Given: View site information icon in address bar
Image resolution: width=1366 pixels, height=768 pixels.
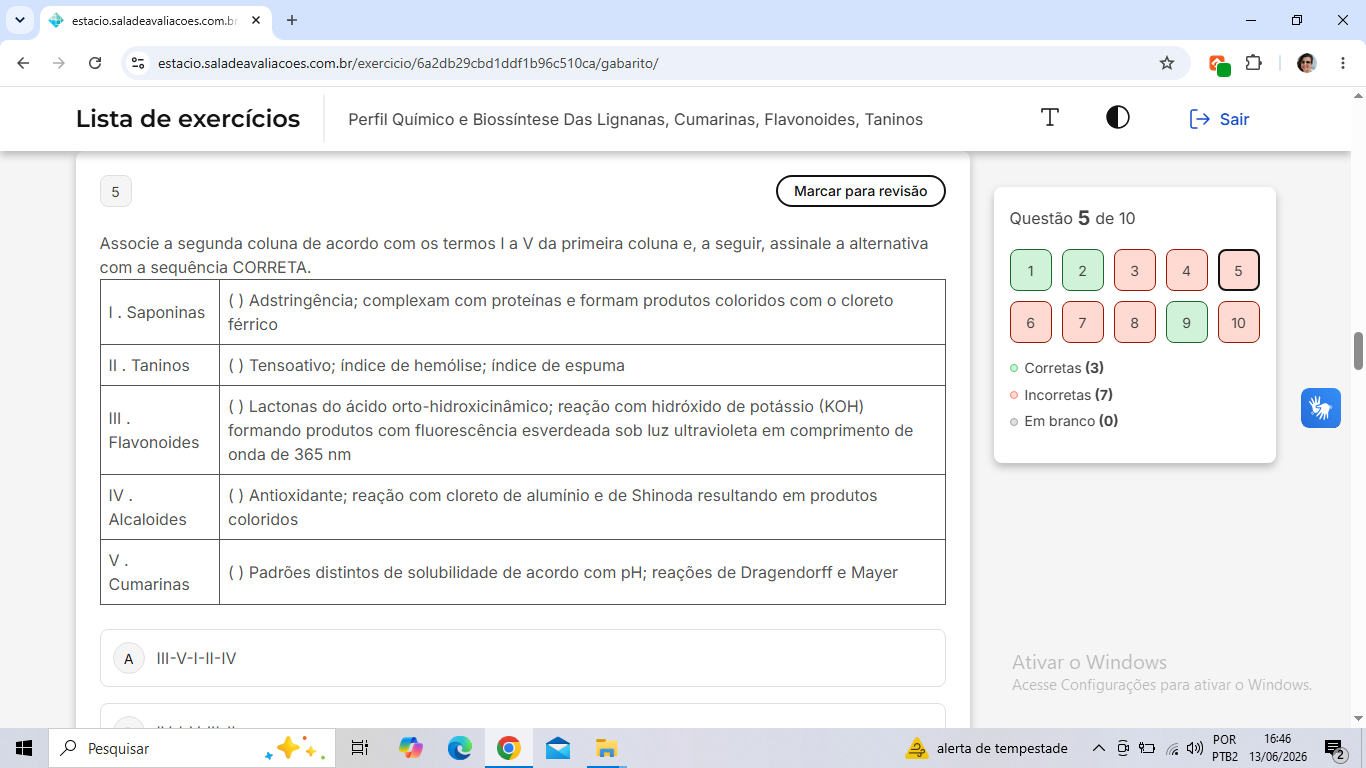Looking at the screenshot, I should coord(139,63).
